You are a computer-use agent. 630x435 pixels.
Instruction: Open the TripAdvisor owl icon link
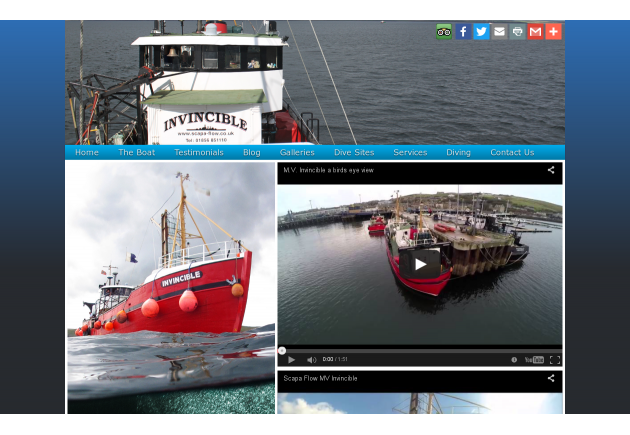pos(444,31)
